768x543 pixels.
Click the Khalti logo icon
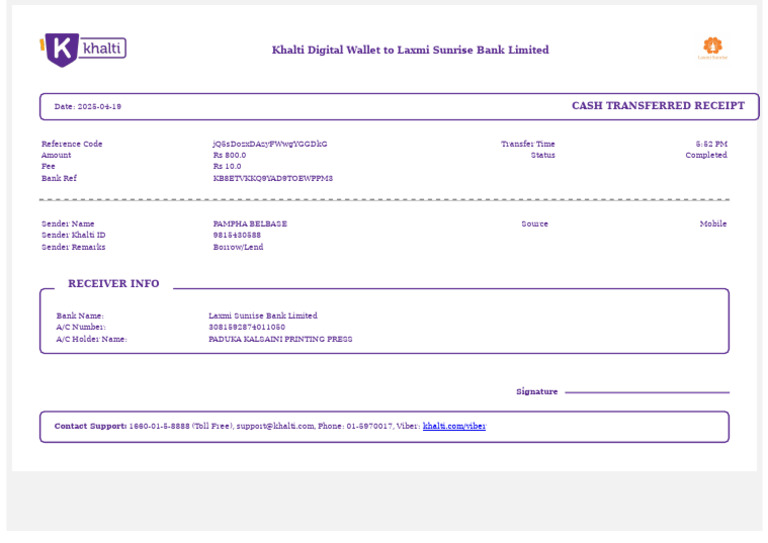click(x=83, y=49)
